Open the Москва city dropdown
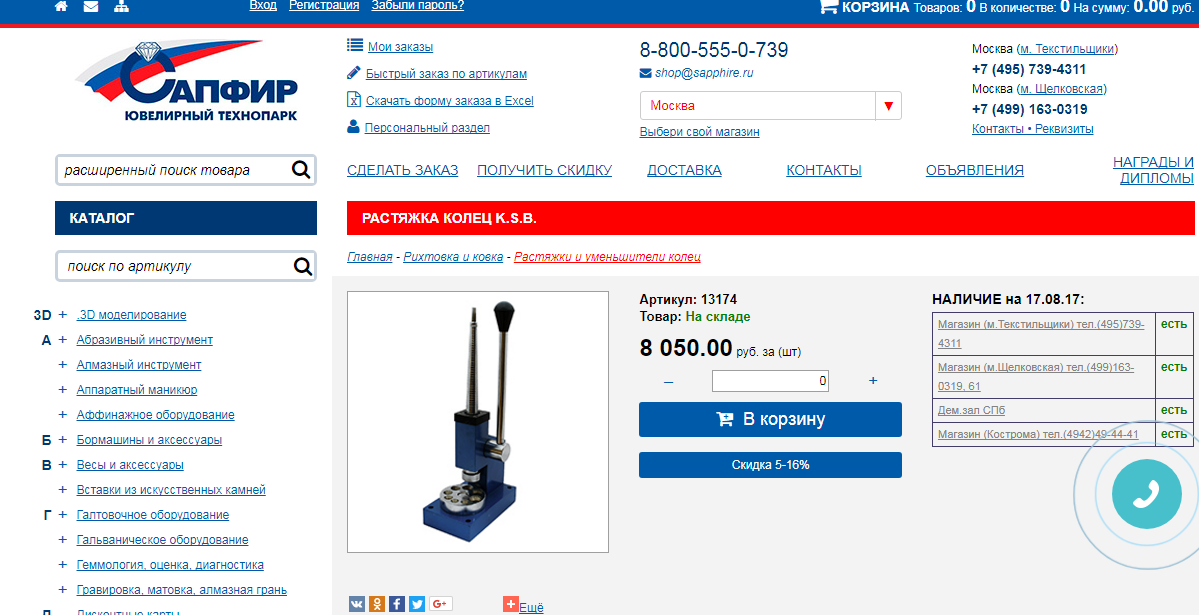Viewport: 1199px width, 615px height. coord(771,106)
